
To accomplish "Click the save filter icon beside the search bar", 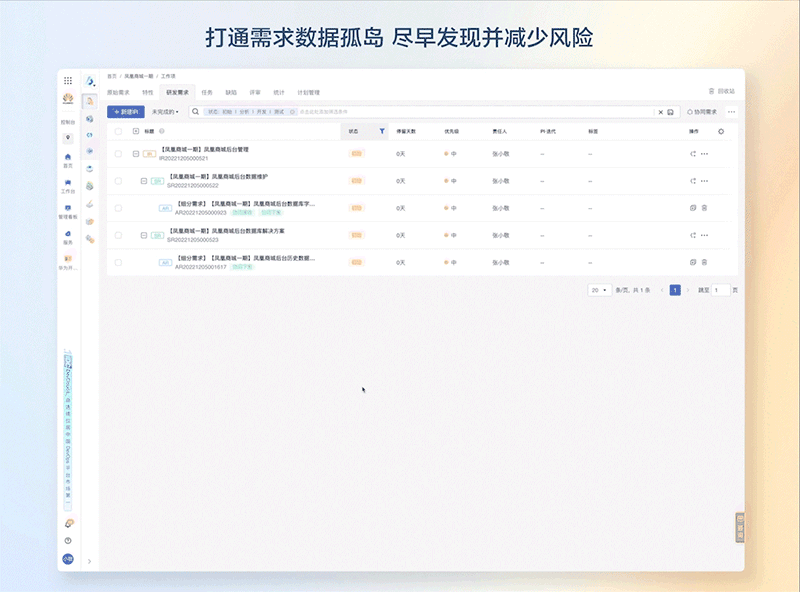I will (670, 112).
